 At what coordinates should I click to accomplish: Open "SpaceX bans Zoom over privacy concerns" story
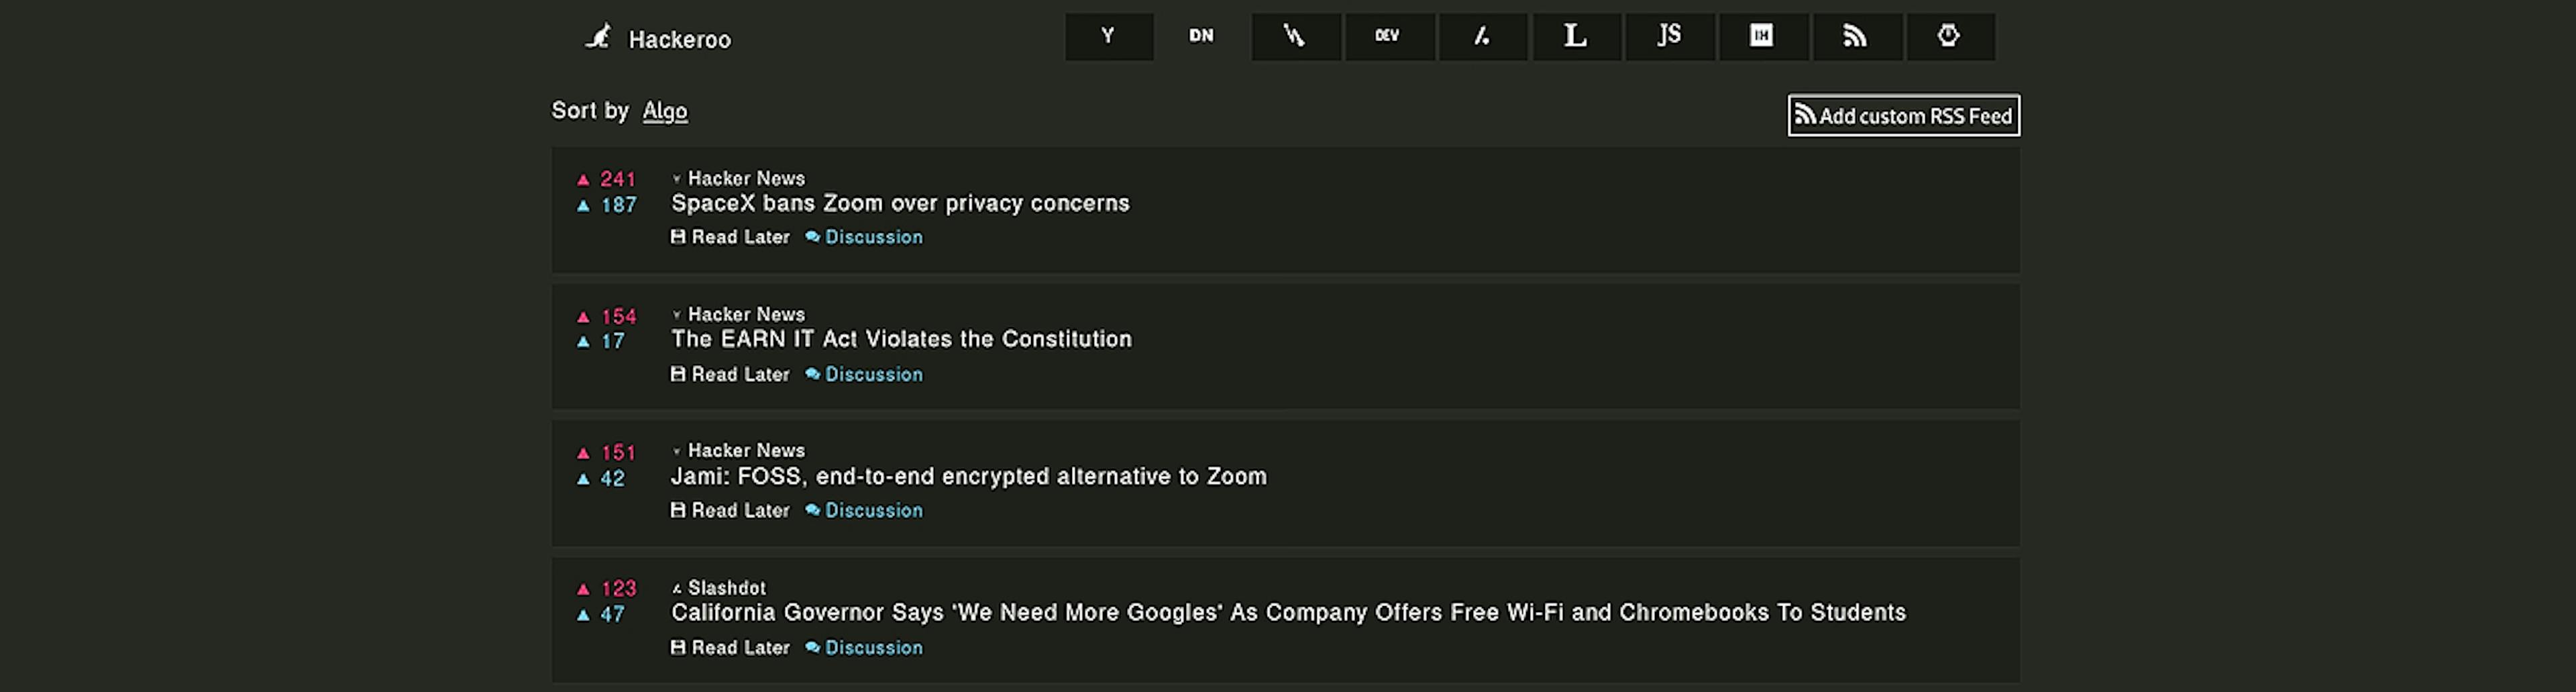click(900, 204)
